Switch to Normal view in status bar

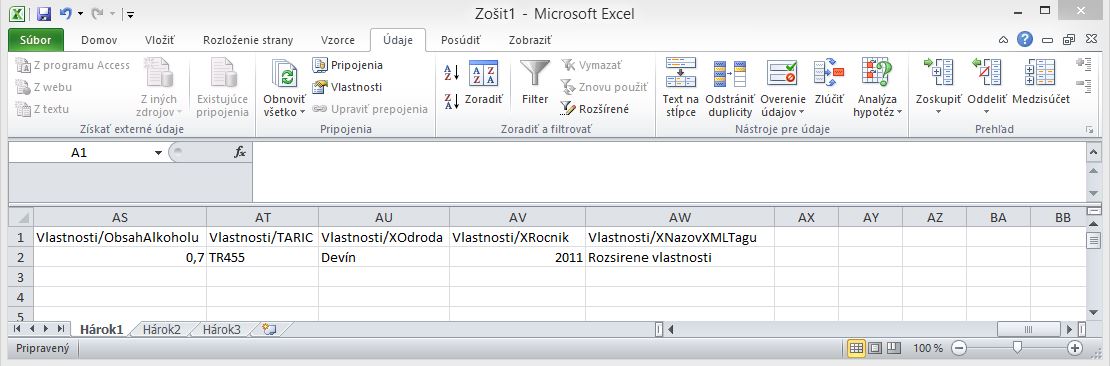click(x=857, y=348)
